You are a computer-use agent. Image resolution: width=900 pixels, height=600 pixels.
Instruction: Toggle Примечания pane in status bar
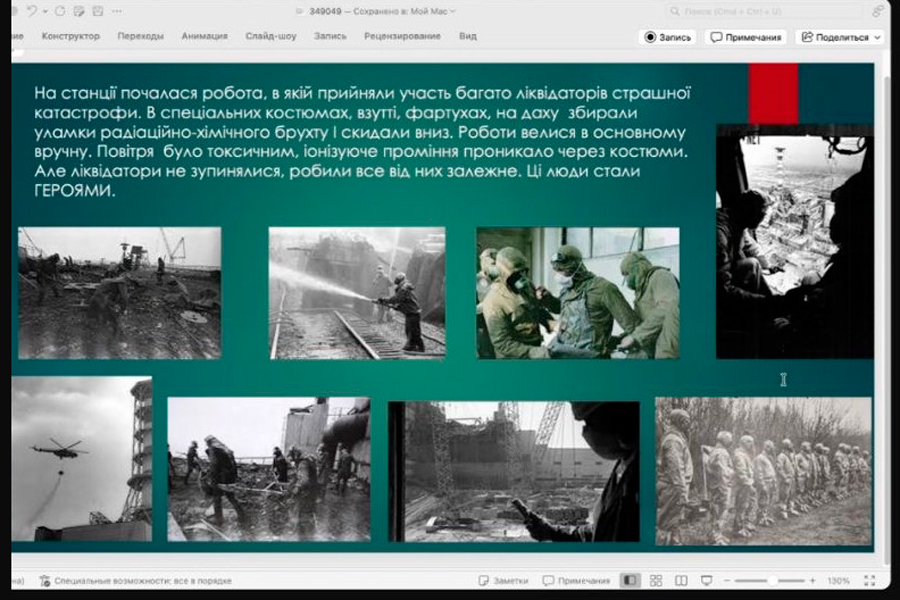(576, 581)
